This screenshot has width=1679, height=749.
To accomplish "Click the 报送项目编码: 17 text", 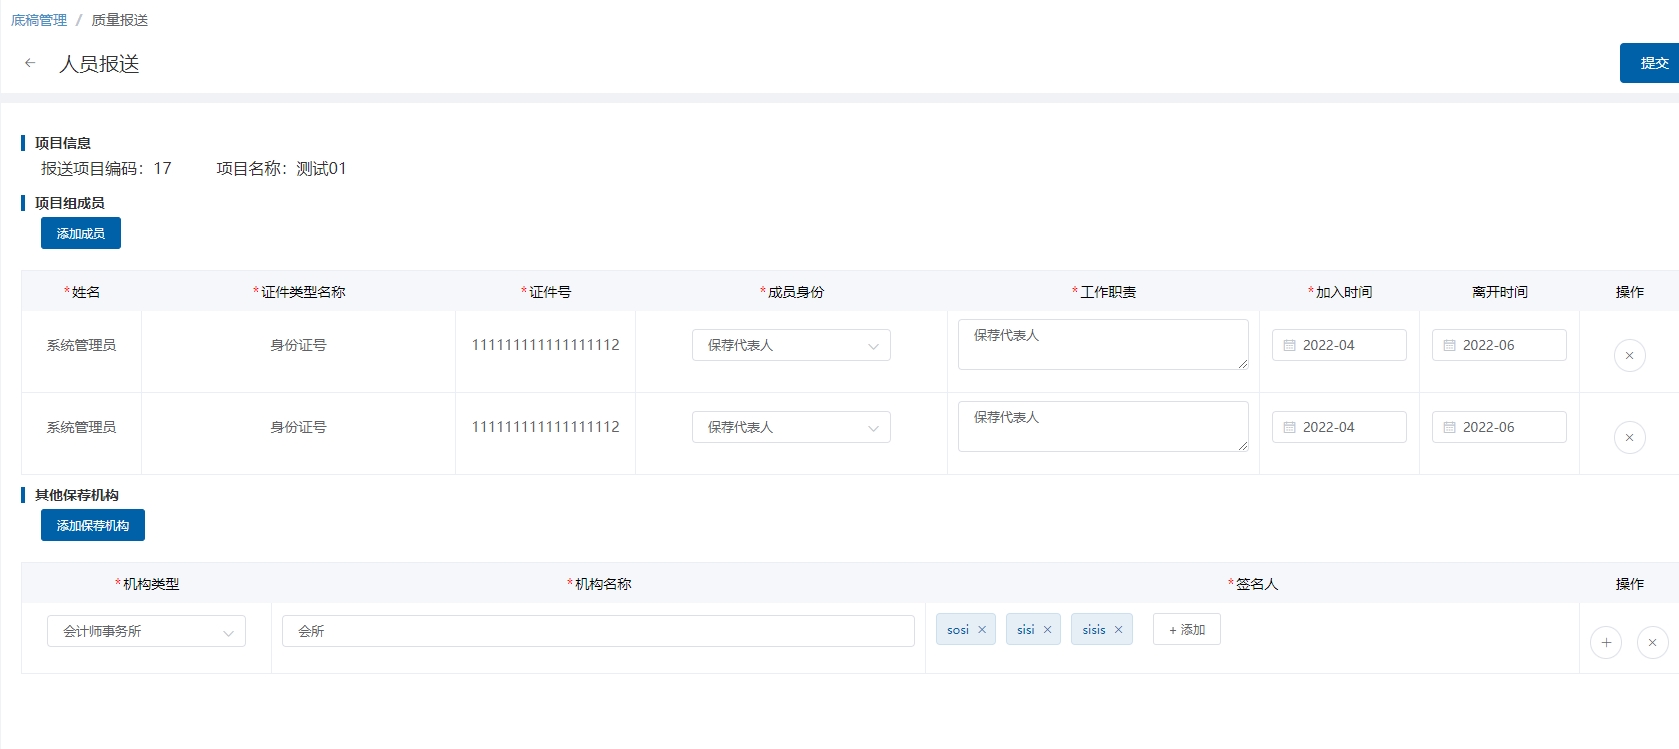I will pyautogui.click(x=106, y=168).
